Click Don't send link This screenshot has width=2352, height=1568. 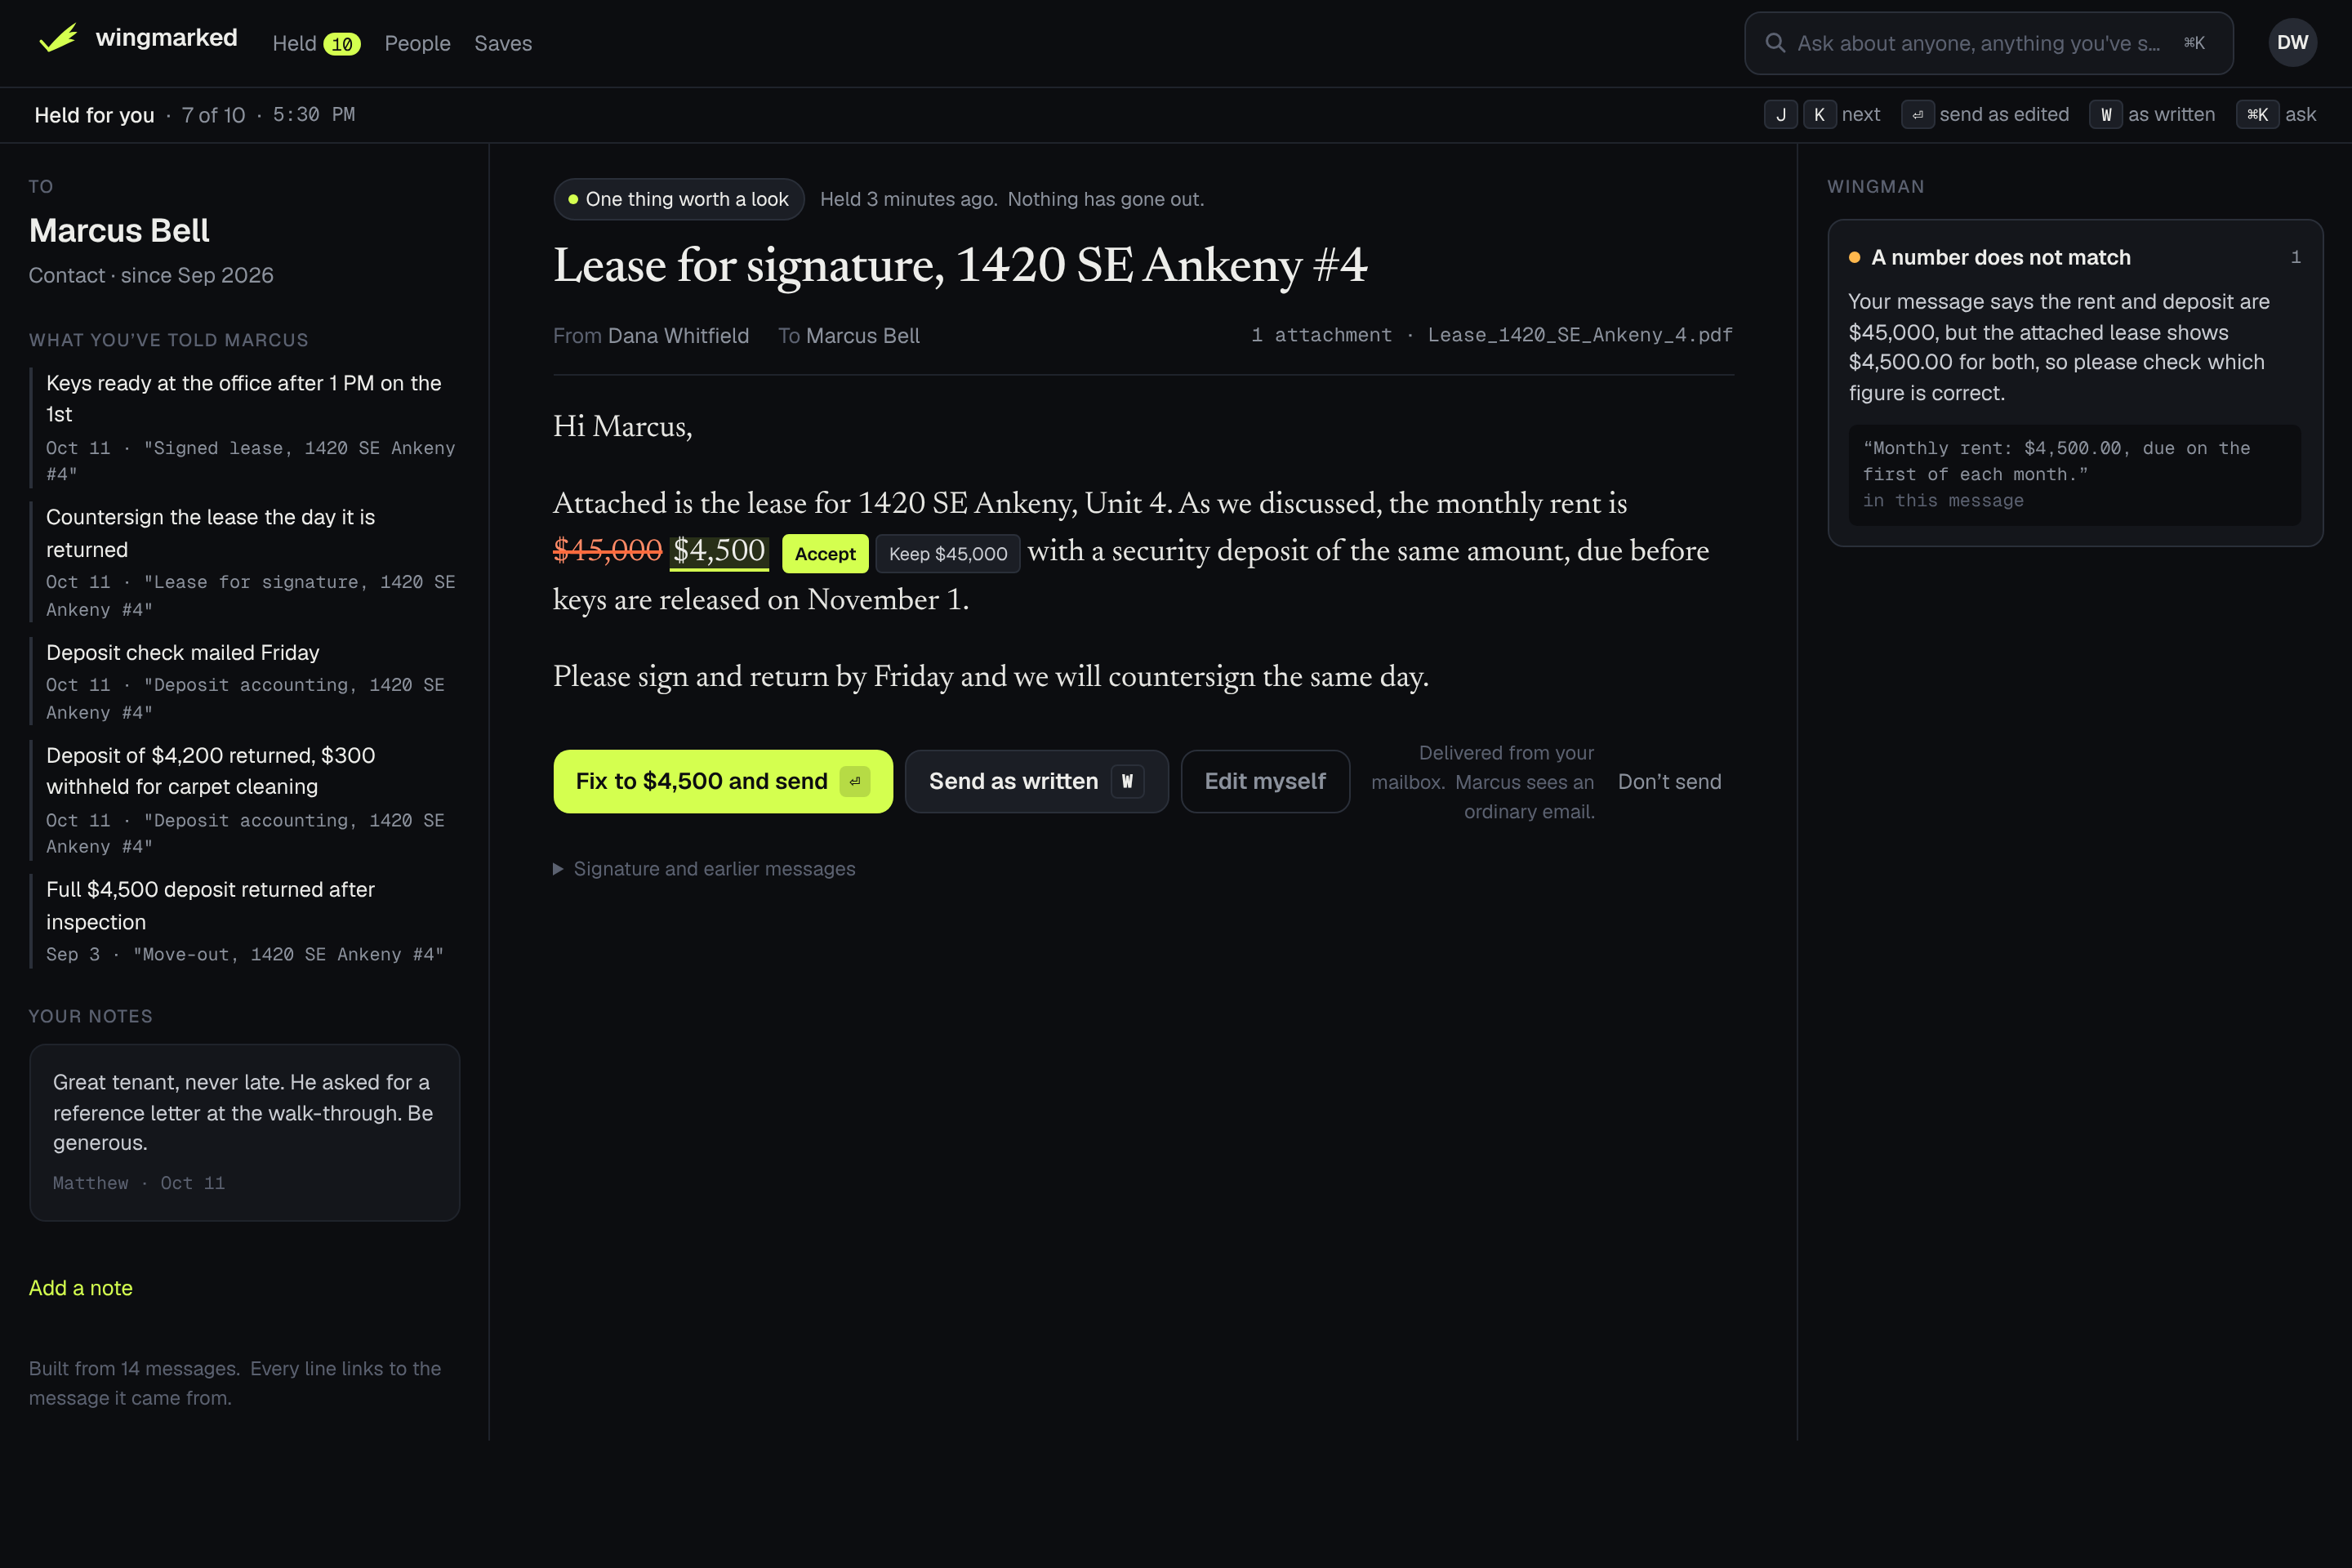pos(1669,782)
